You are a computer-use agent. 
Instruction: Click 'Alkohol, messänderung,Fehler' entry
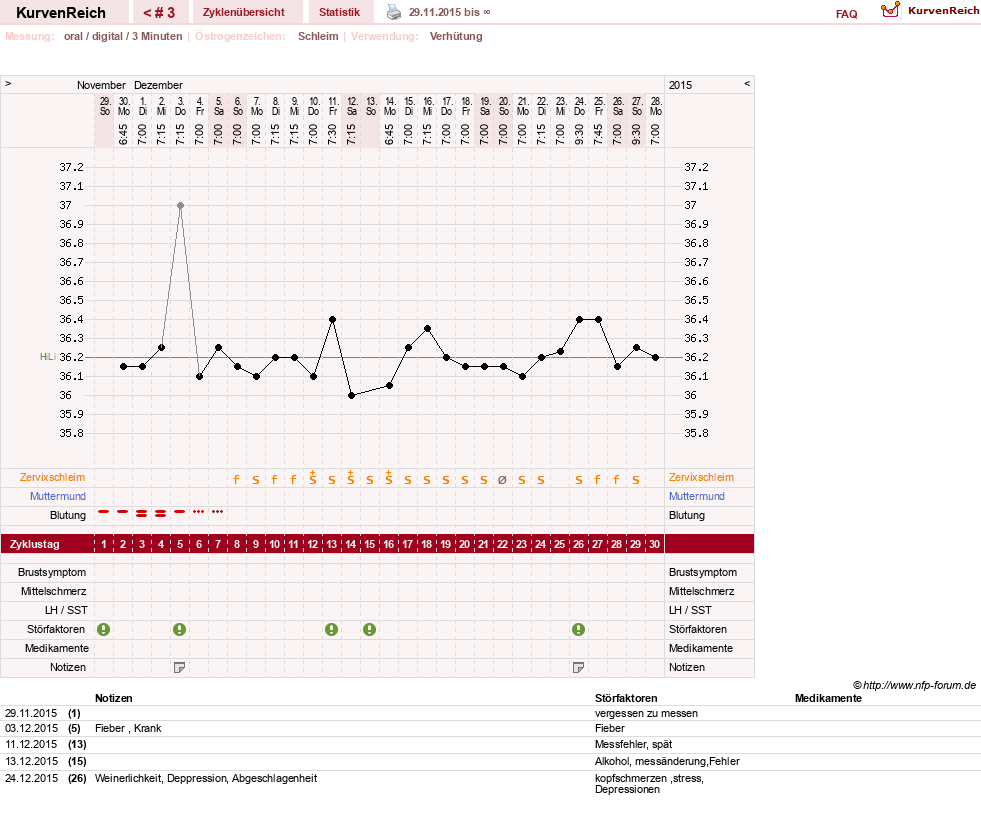coord(667,762)
